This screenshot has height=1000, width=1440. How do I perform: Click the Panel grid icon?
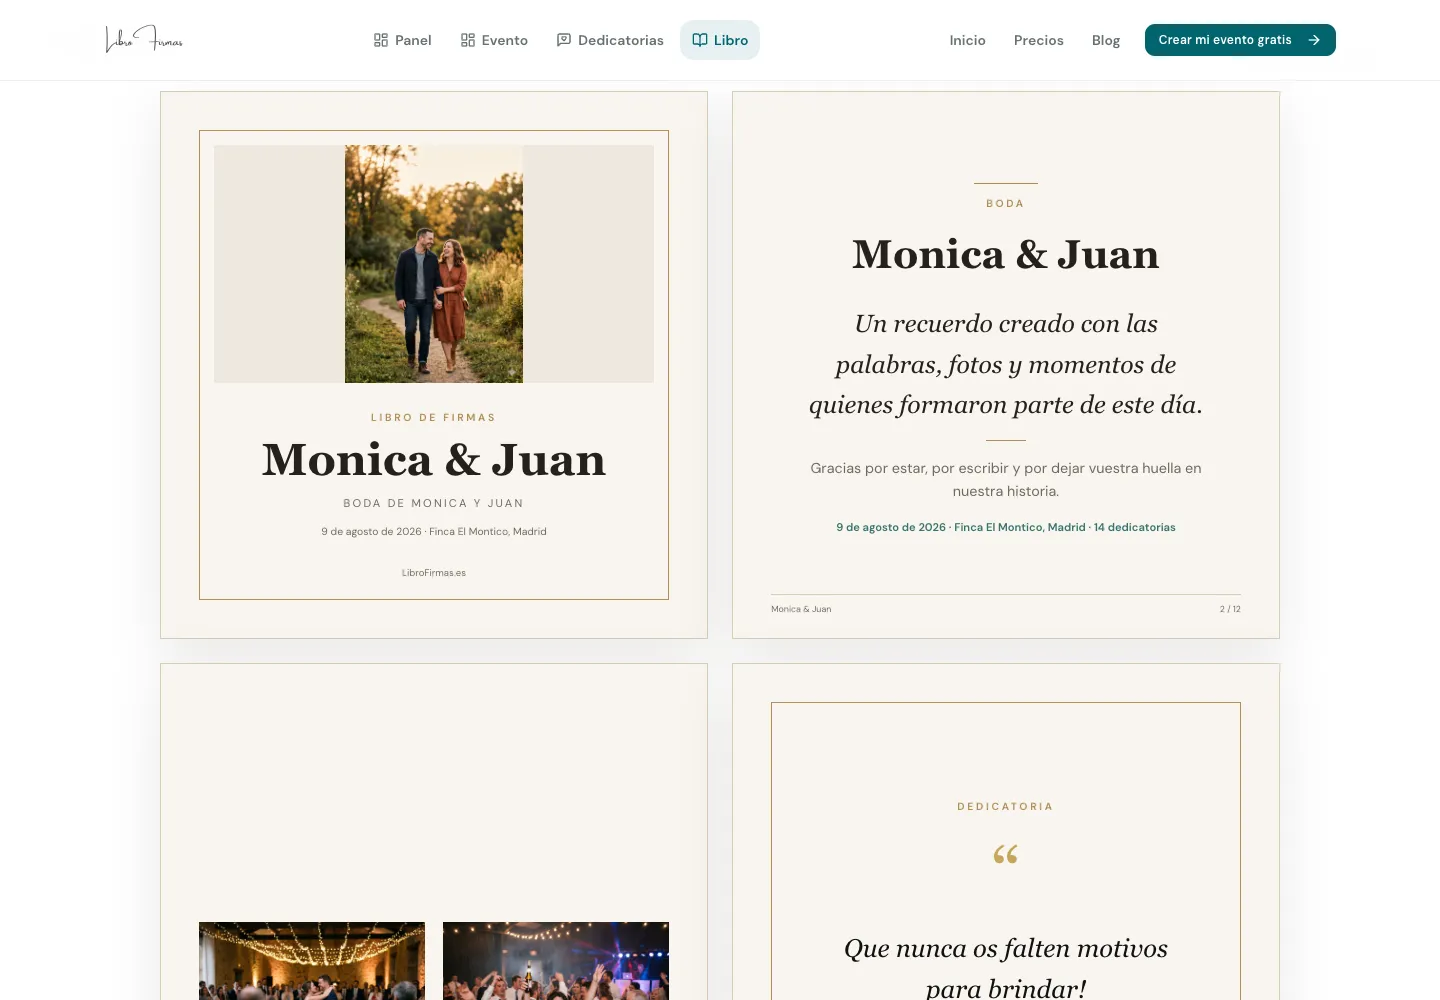pos(381,40)
